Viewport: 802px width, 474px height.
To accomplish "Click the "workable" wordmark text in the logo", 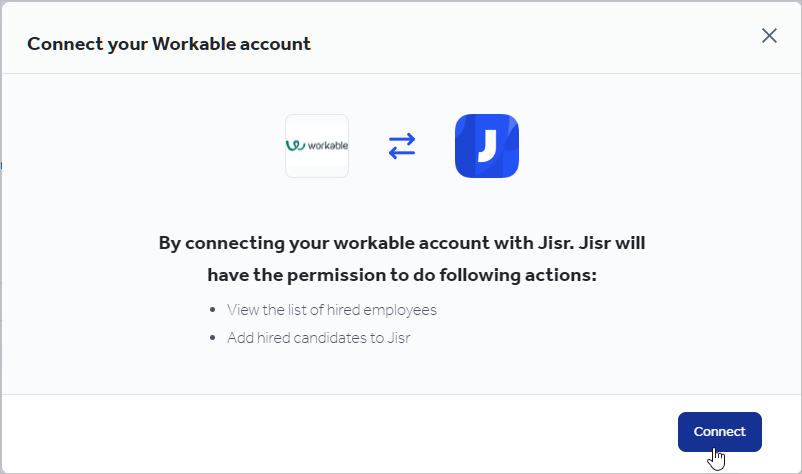I will click(327, 146).
